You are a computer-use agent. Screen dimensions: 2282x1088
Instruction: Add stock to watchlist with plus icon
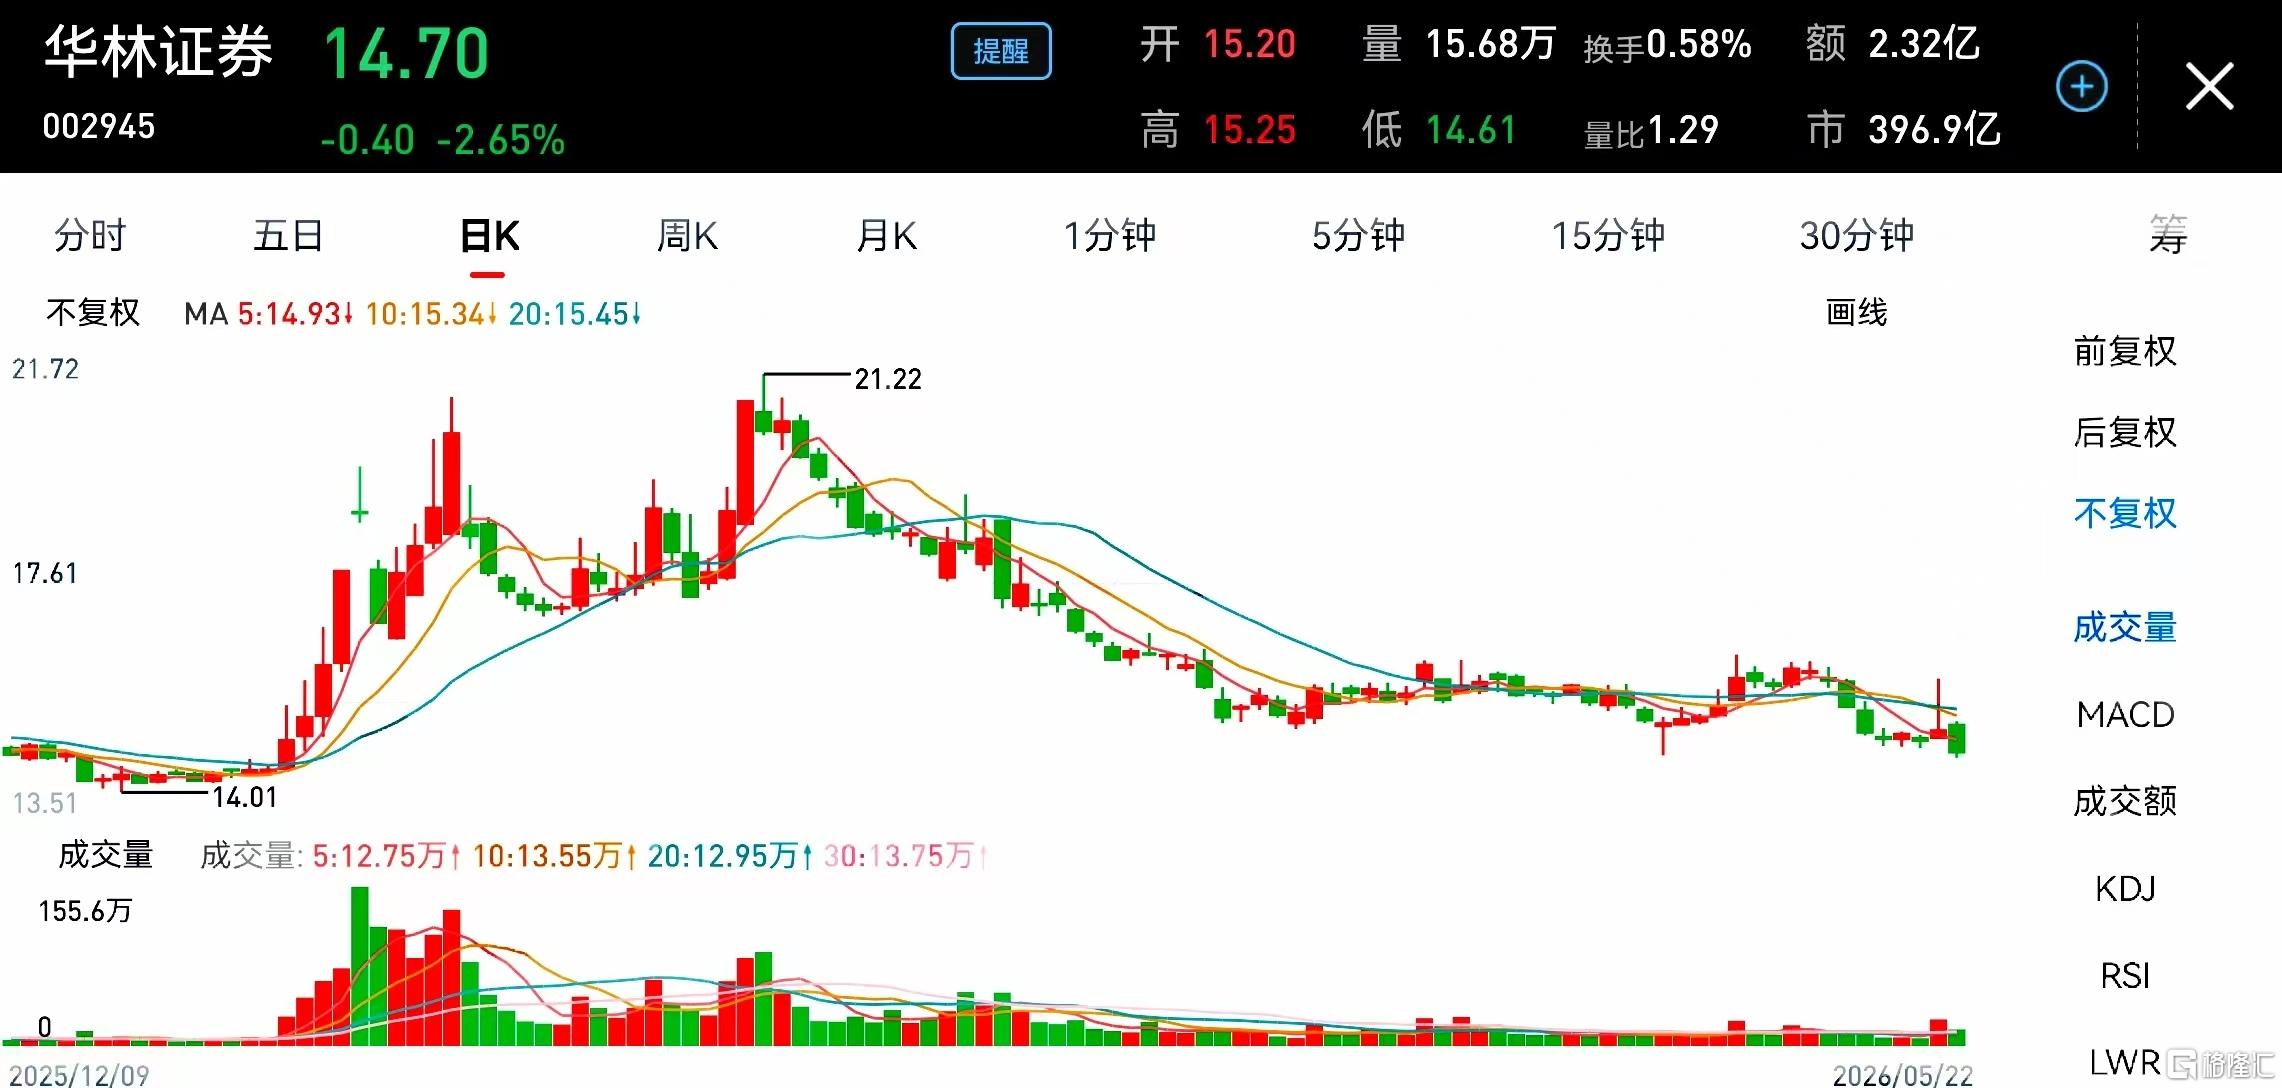2082,87
